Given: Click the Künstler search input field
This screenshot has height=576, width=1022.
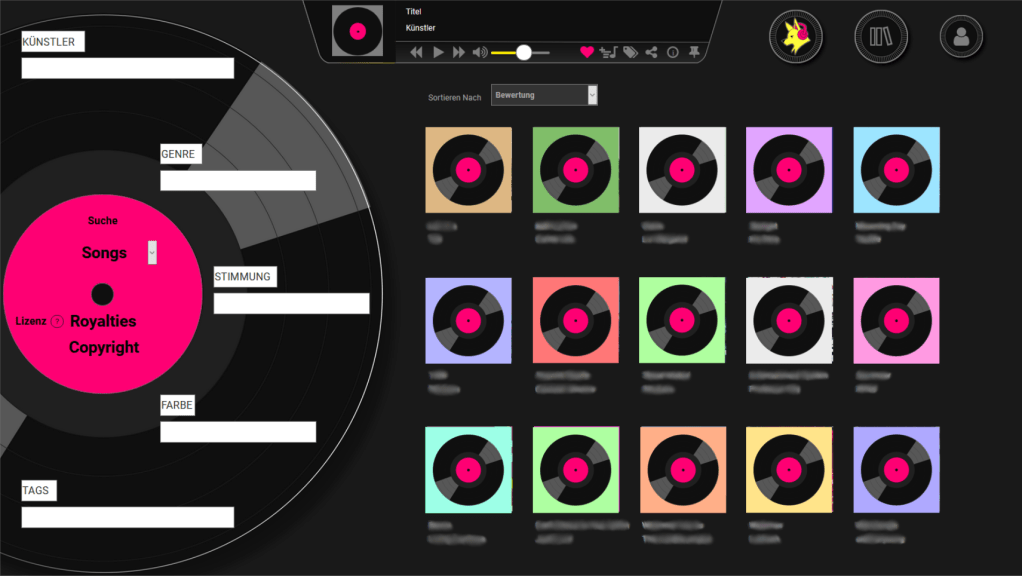Looking at the screenshot, I should coord(127,68).
